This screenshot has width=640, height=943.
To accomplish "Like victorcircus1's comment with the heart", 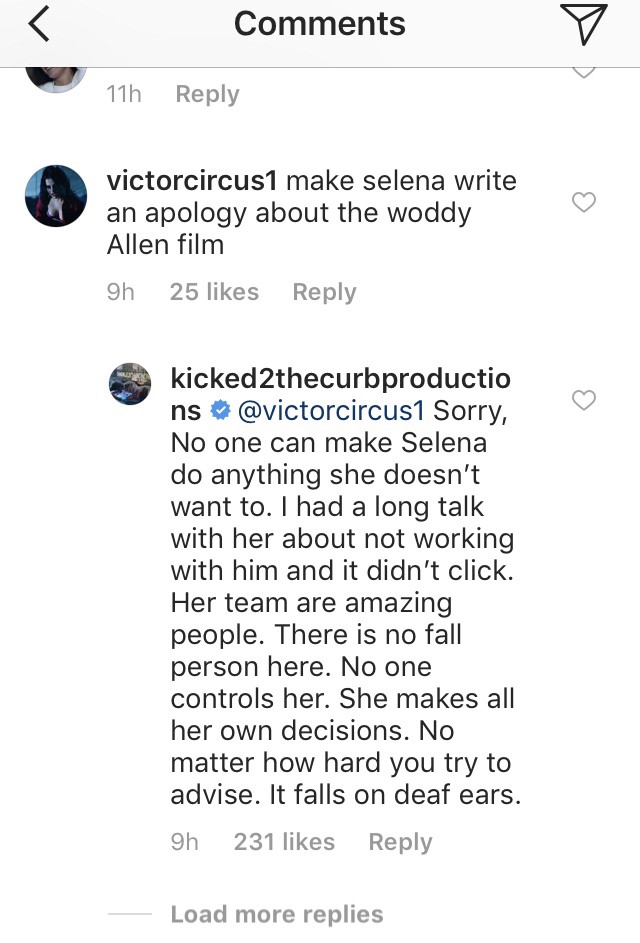I will point(583,203).
